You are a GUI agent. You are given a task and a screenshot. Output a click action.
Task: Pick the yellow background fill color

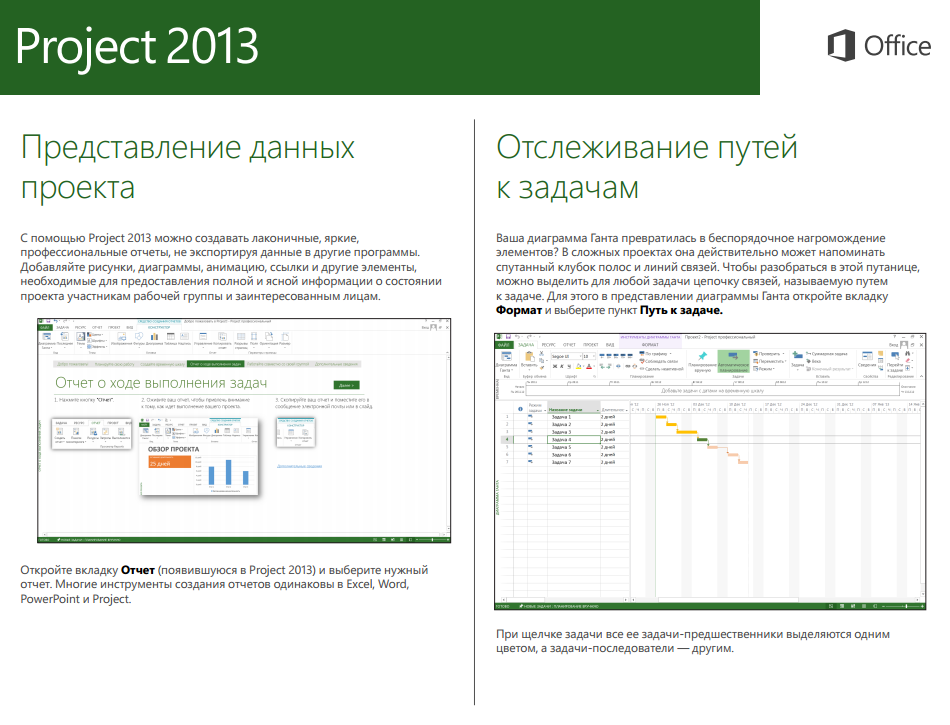point(578,366)
